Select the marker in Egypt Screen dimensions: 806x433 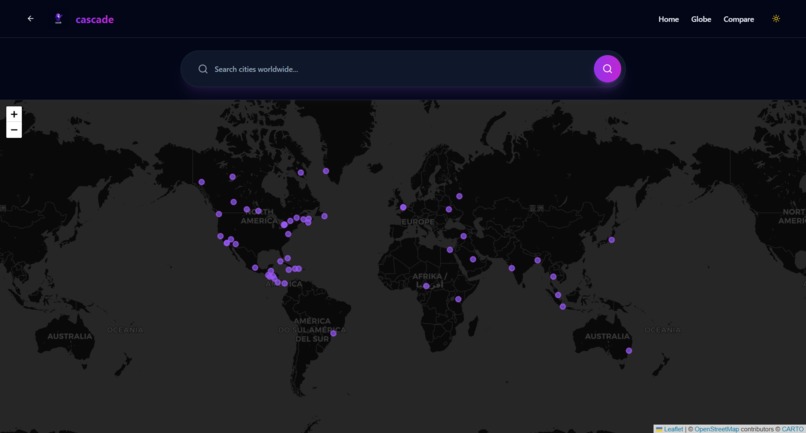[450, 250]
